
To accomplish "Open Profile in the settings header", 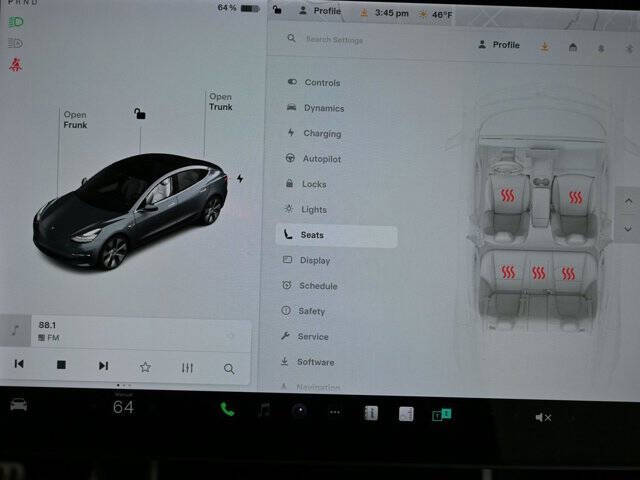I will click(499, 44).
